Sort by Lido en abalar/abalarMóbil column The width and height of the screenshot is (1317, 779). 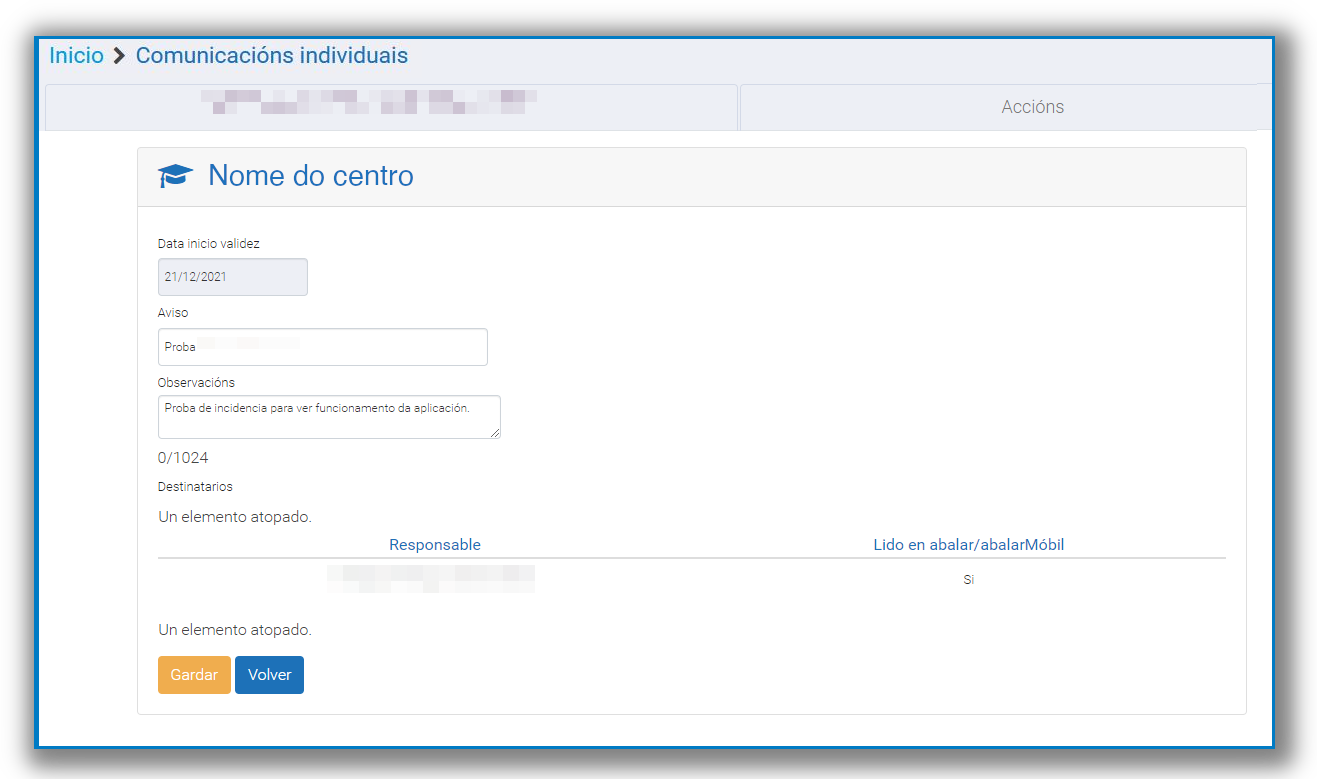pyautogui.click(x=968, y=545)
